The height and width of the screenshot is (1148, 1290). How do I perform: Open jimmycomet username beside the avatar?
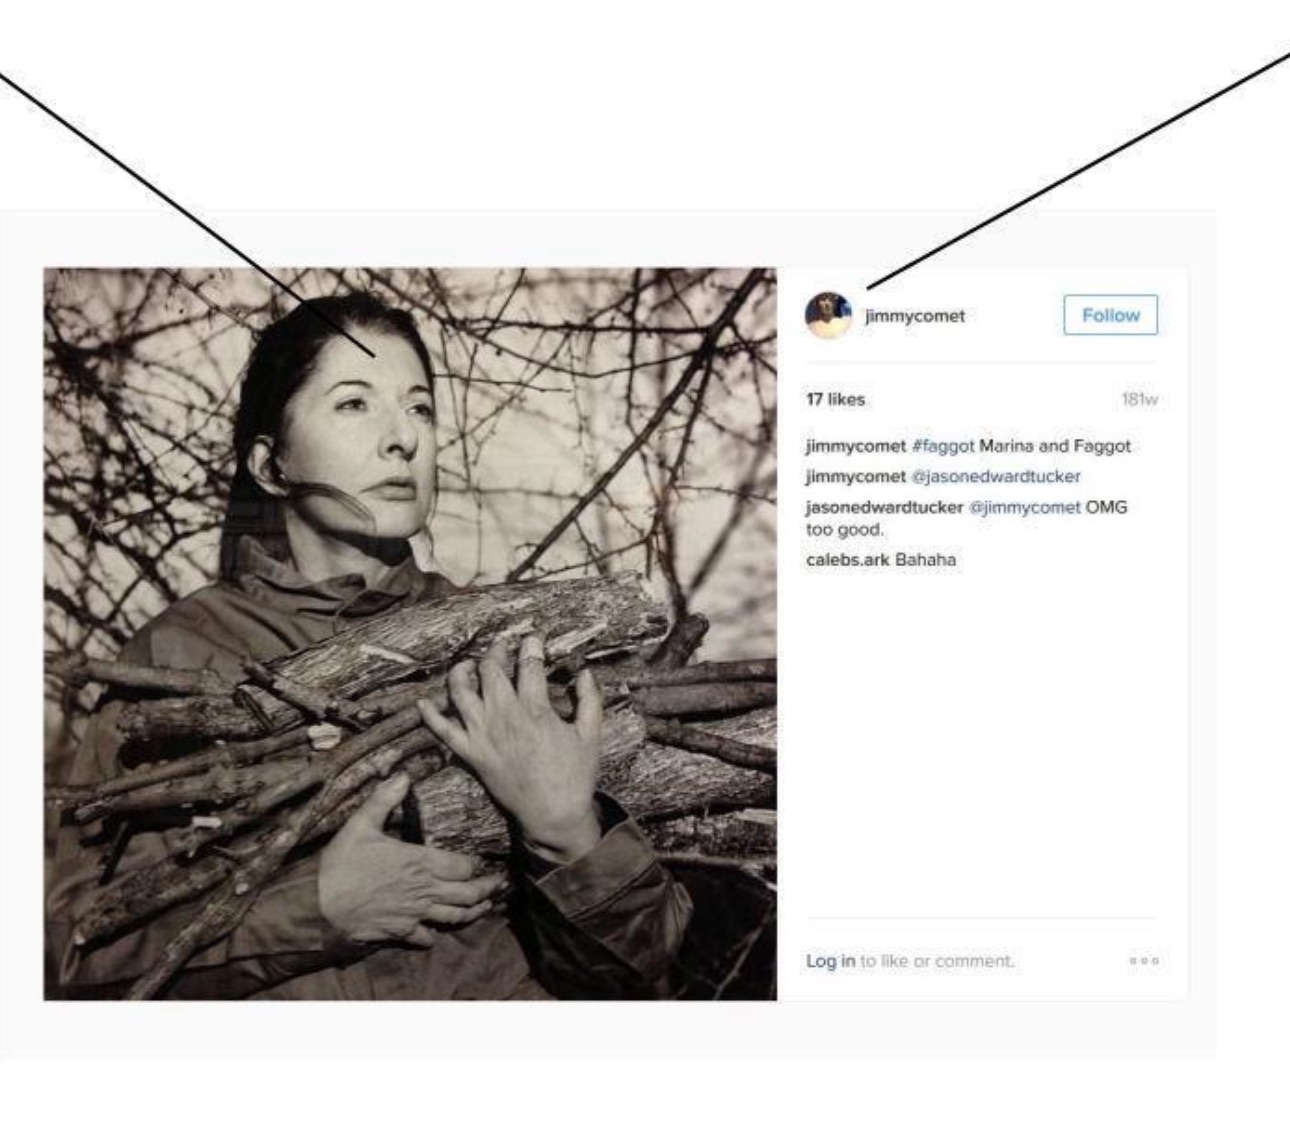pos(915,316)
